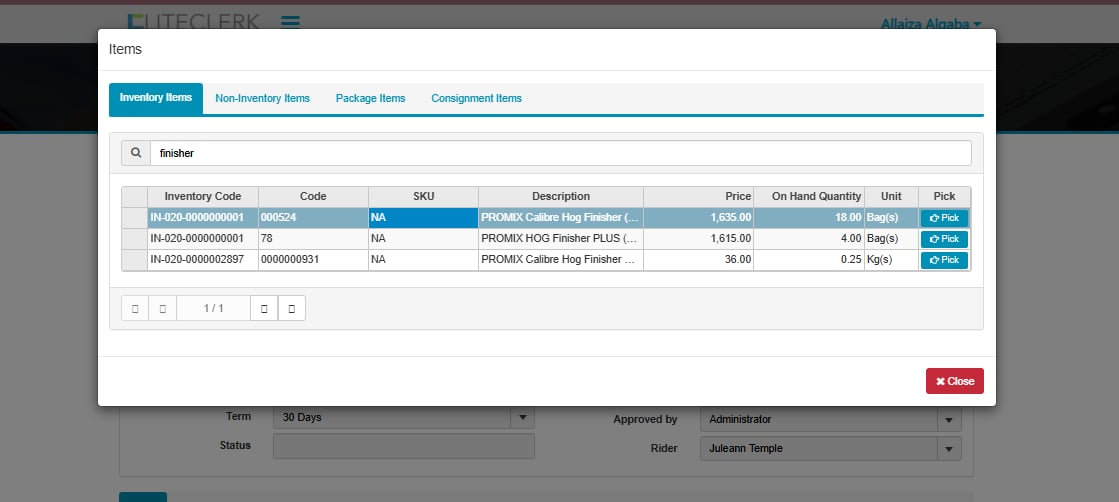The width and height of the screenshot is (1119, 502).
Task: Sort by On Hand Quantity column header
Action: point(809,196)
